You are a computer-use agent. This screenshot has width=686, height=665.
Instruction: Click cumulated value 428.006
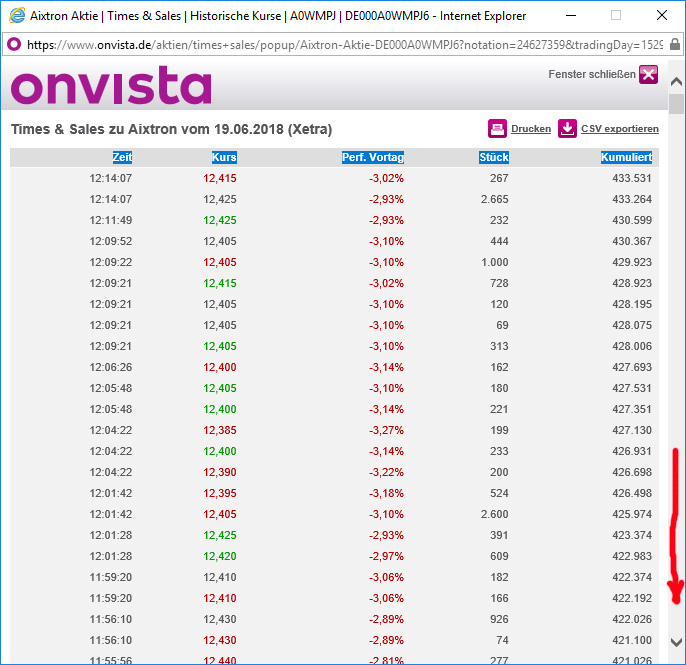click(632, 346)
